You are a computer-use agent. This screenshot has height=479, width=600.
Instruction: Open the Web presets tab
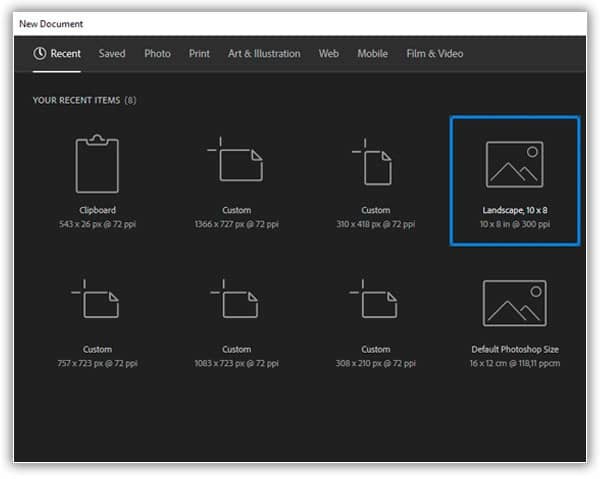tap(328, 54)
